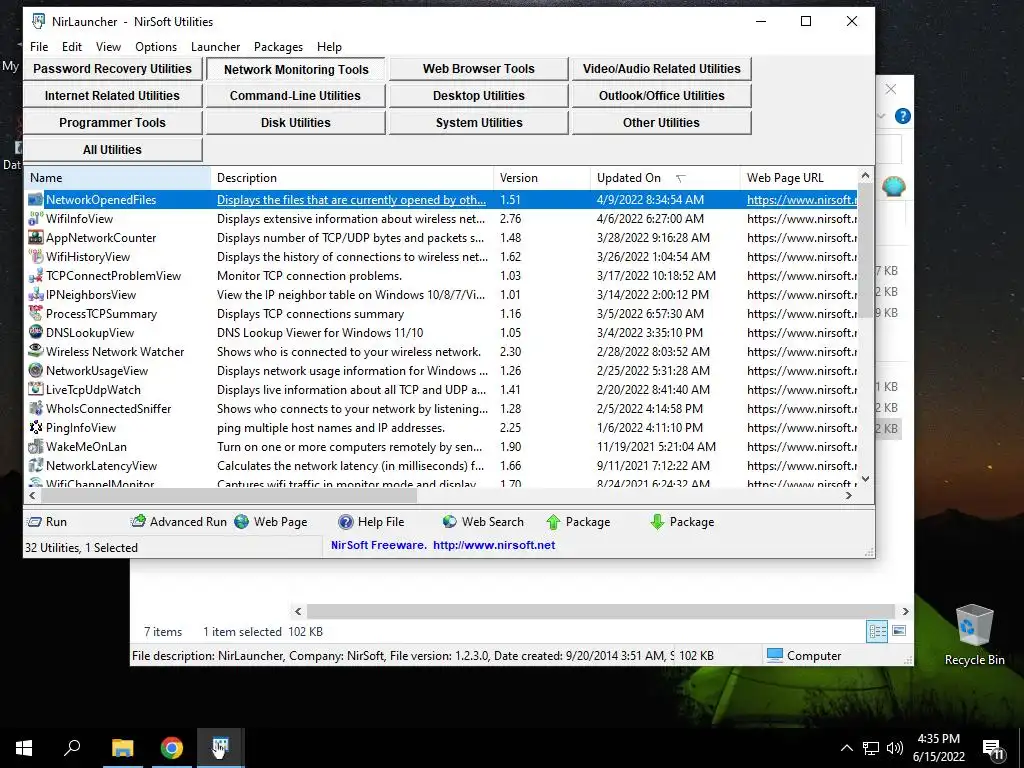The width and height of the screenshot is (1024, 768).
Task: Open the Packages menu
Action: coord(278,47)
